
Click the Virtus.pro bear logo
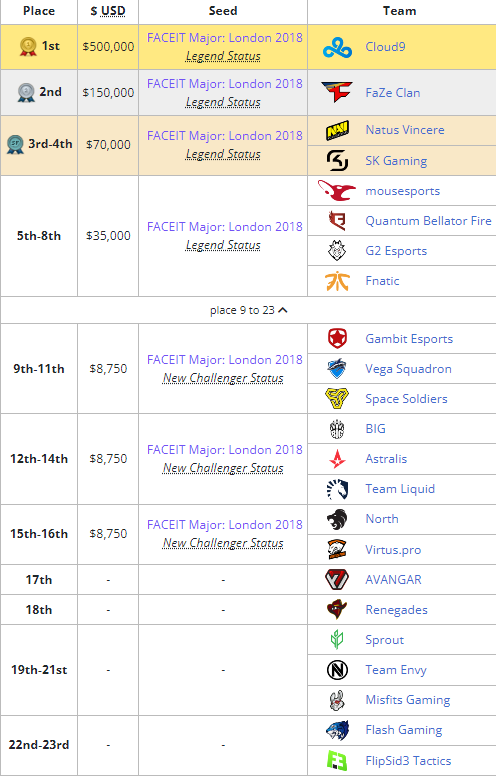[337, 549]
